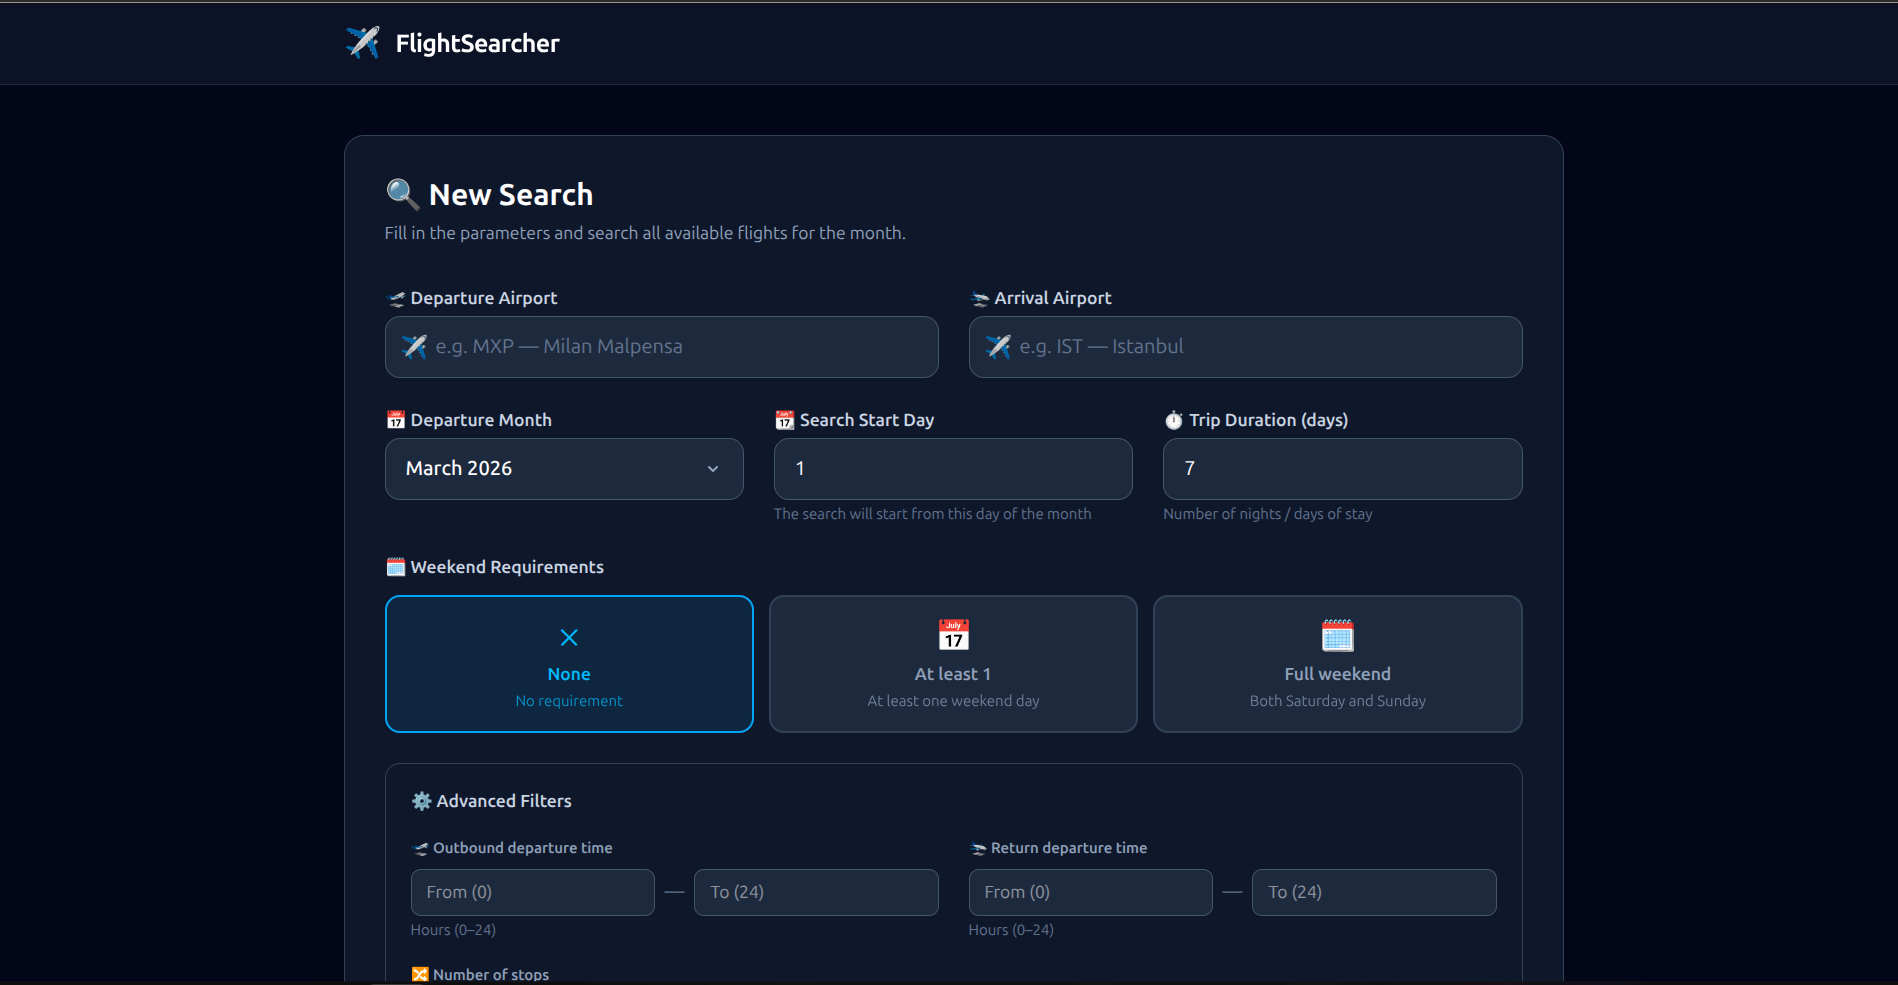Click the chevron on the March 2026 selector

point(712,468)
